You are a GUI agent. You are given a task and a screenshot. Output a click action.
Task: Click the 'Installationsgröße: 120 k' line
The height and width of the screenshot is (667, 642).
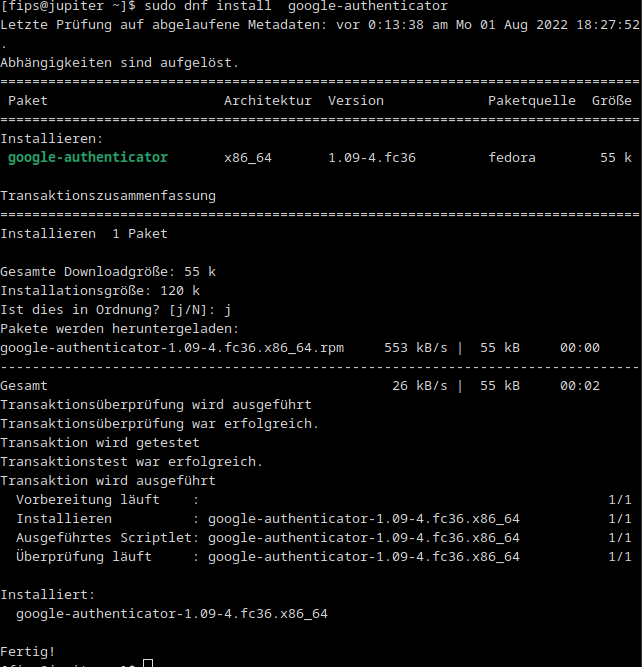point(100,291)
